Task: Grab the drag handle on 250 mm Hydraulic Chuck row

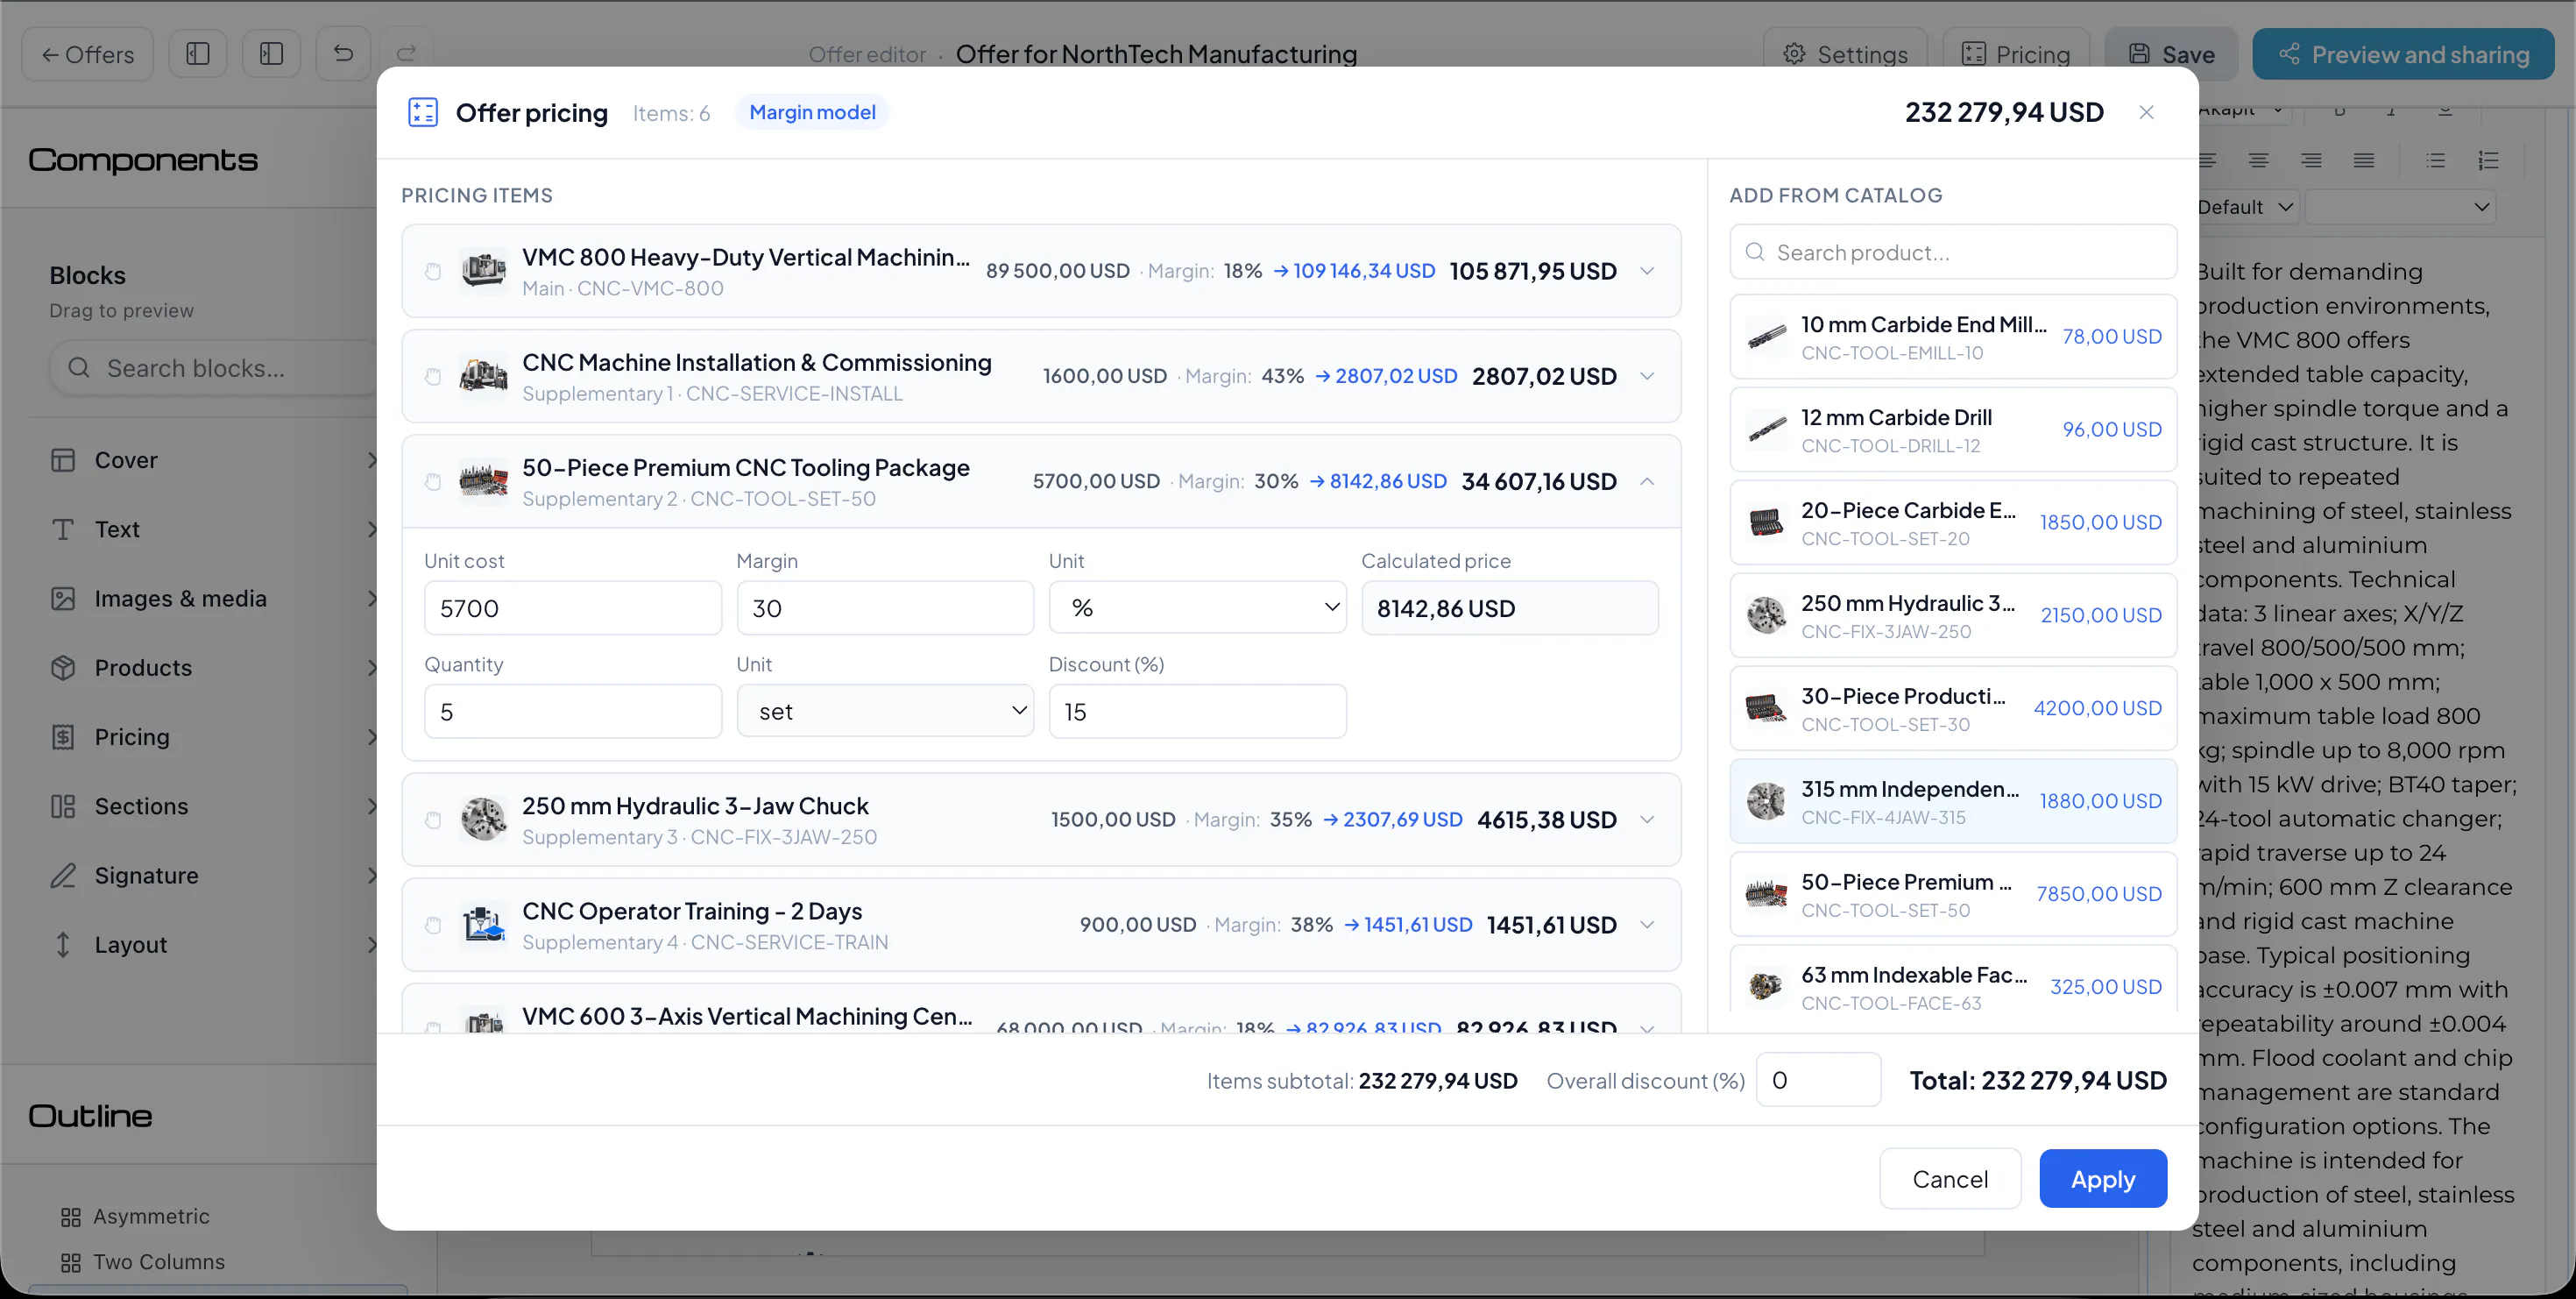Action: [x=433, y=820]
